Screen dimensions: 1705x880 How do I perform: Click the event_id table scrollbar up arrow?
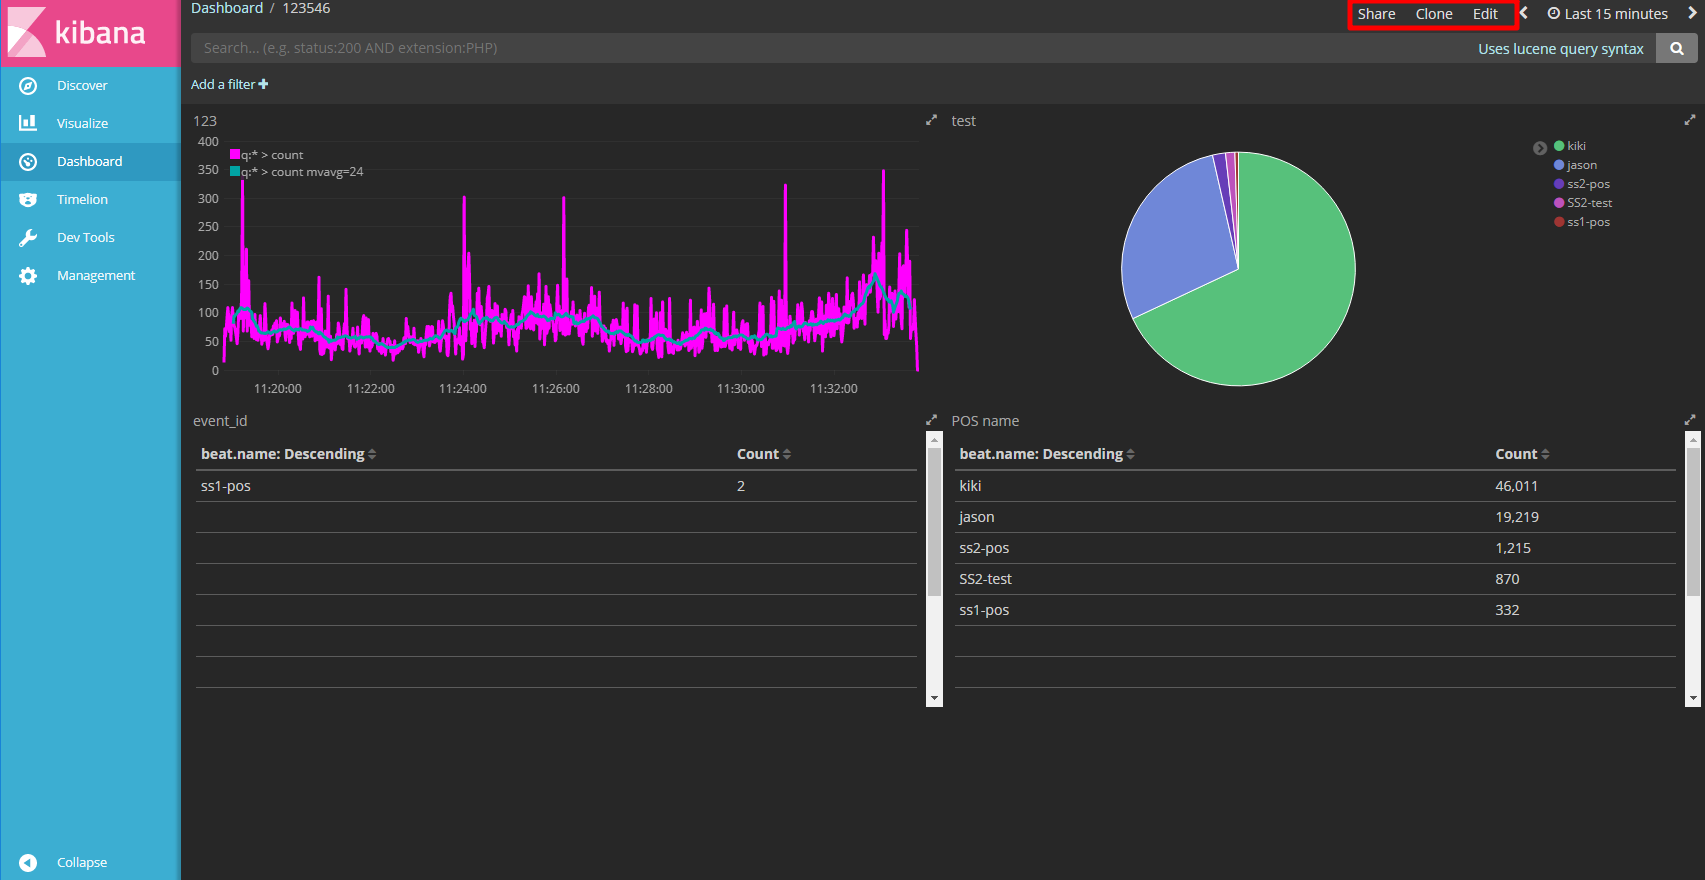coord(934,439)
